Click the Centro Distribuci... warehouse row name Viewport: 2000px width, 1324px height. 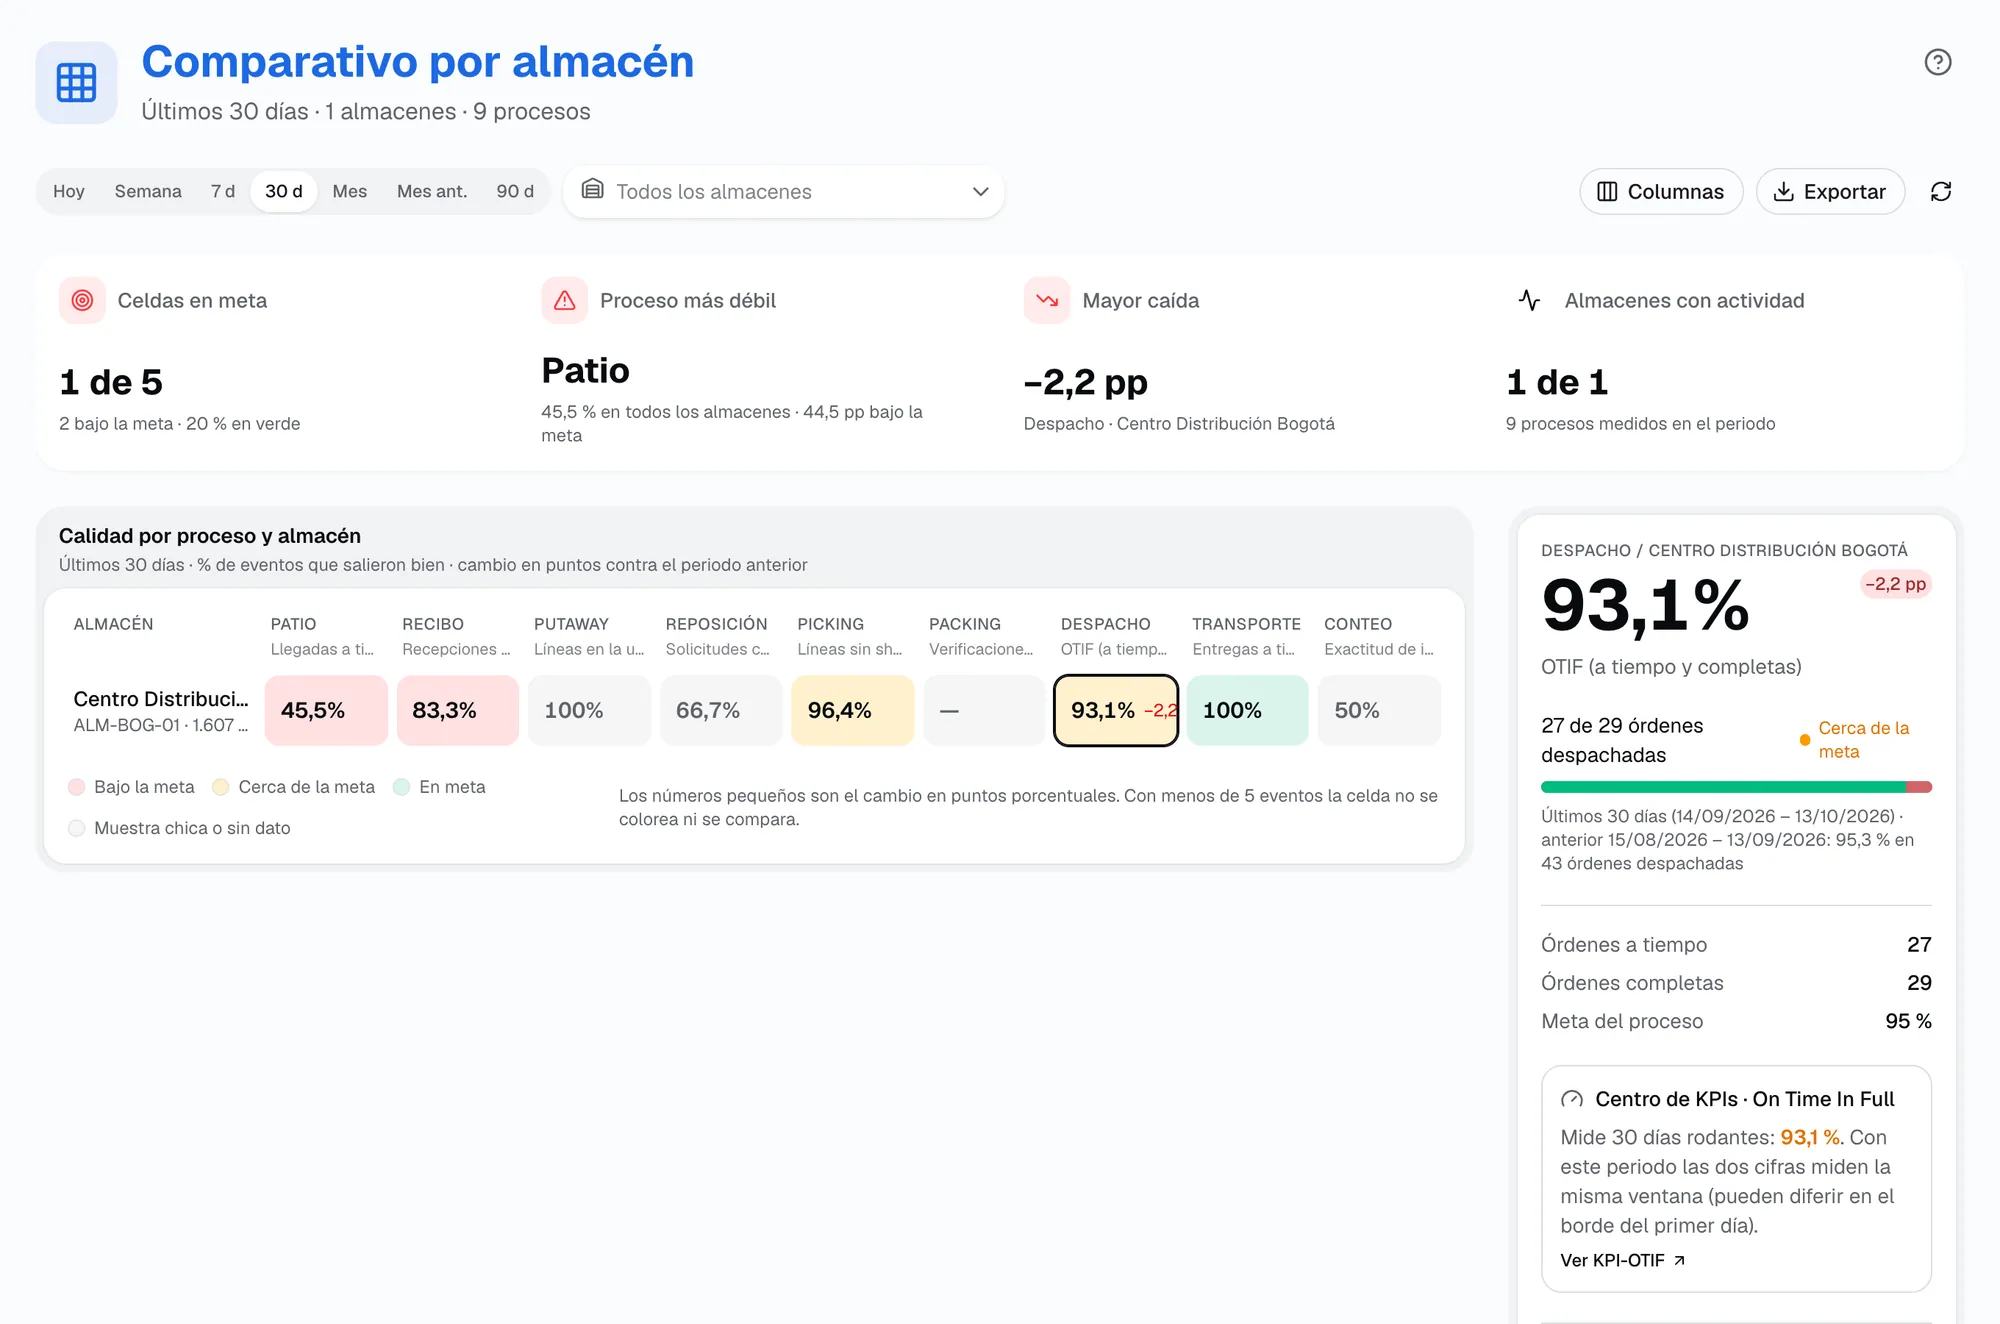coord(161,699)
